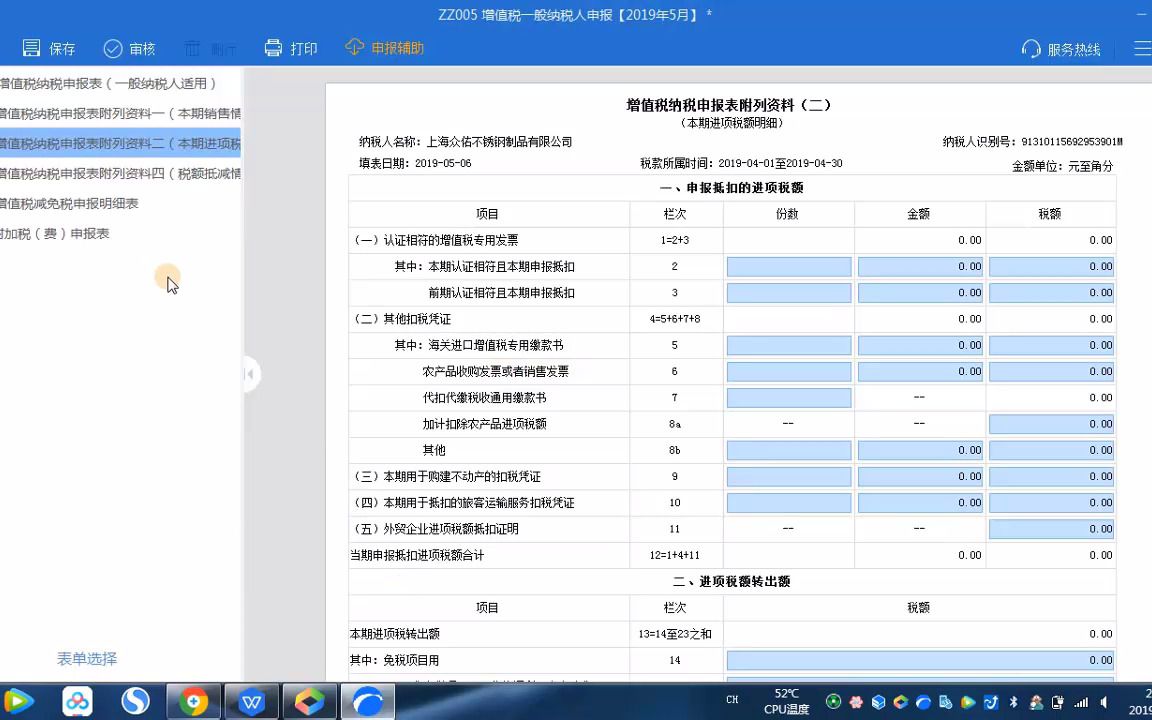
Task: Open WPS Office from the taskbar
Action: 251,701
